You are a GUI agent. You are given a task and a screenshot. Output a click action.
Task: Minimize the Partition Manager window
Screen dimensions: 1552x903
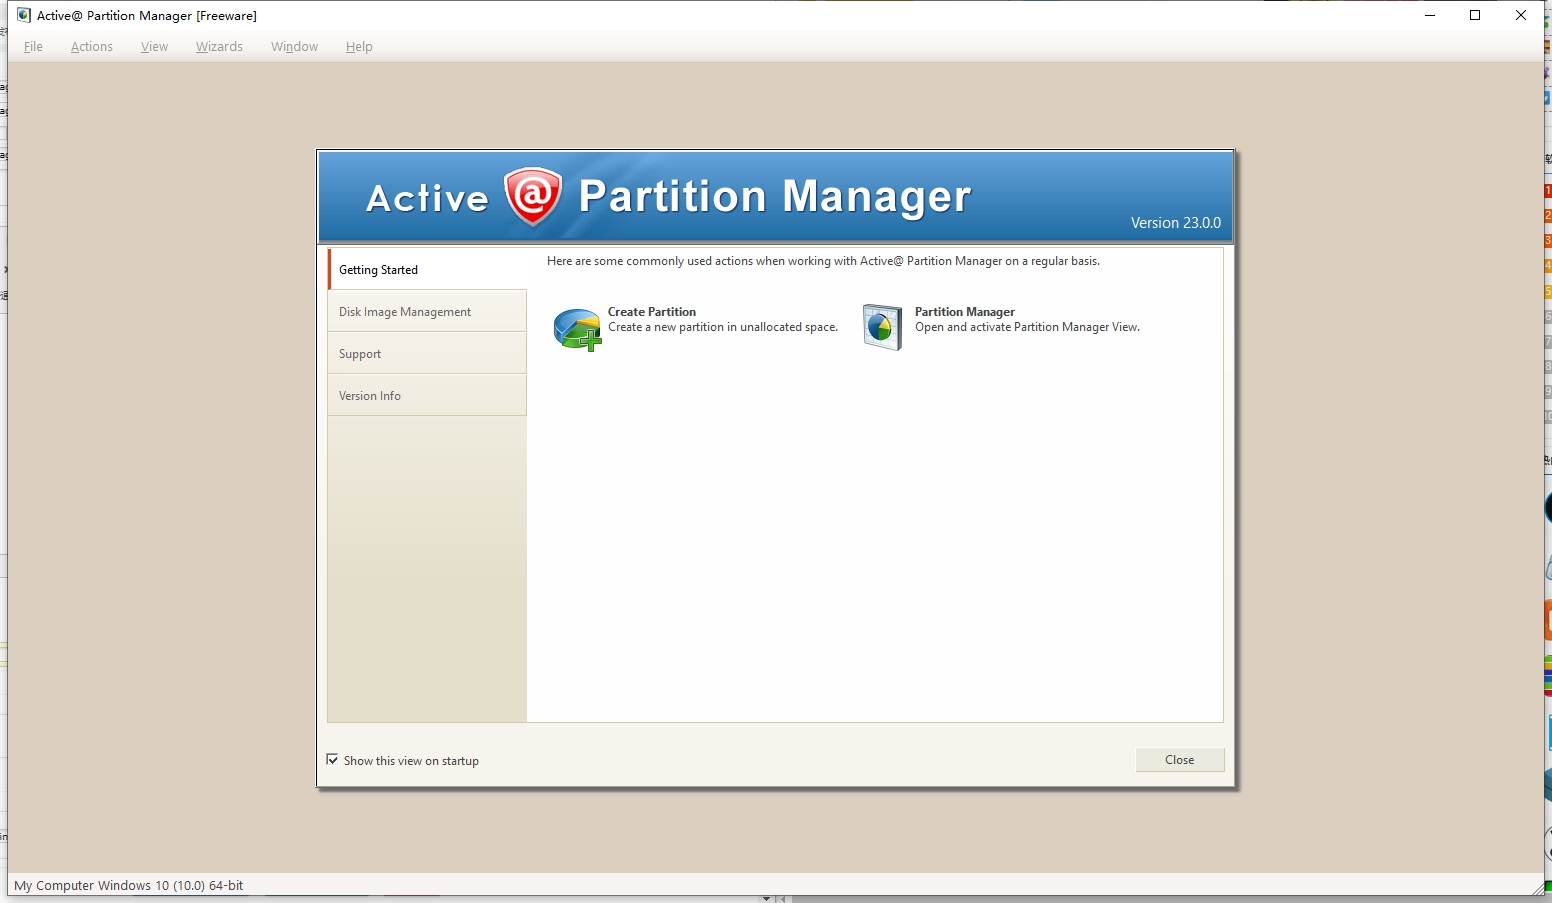tap(1430, 15)
